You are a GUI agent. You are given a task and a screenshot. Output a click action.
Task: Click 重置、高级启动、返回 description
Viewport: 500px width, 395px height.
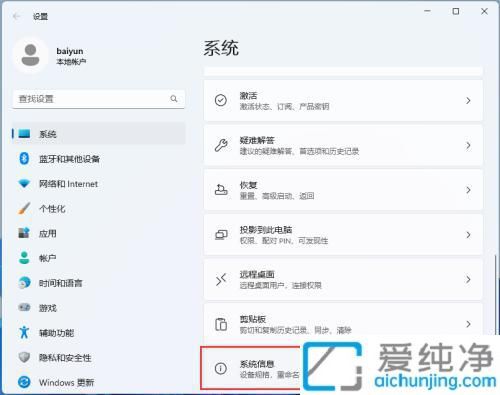coord(277,196)
